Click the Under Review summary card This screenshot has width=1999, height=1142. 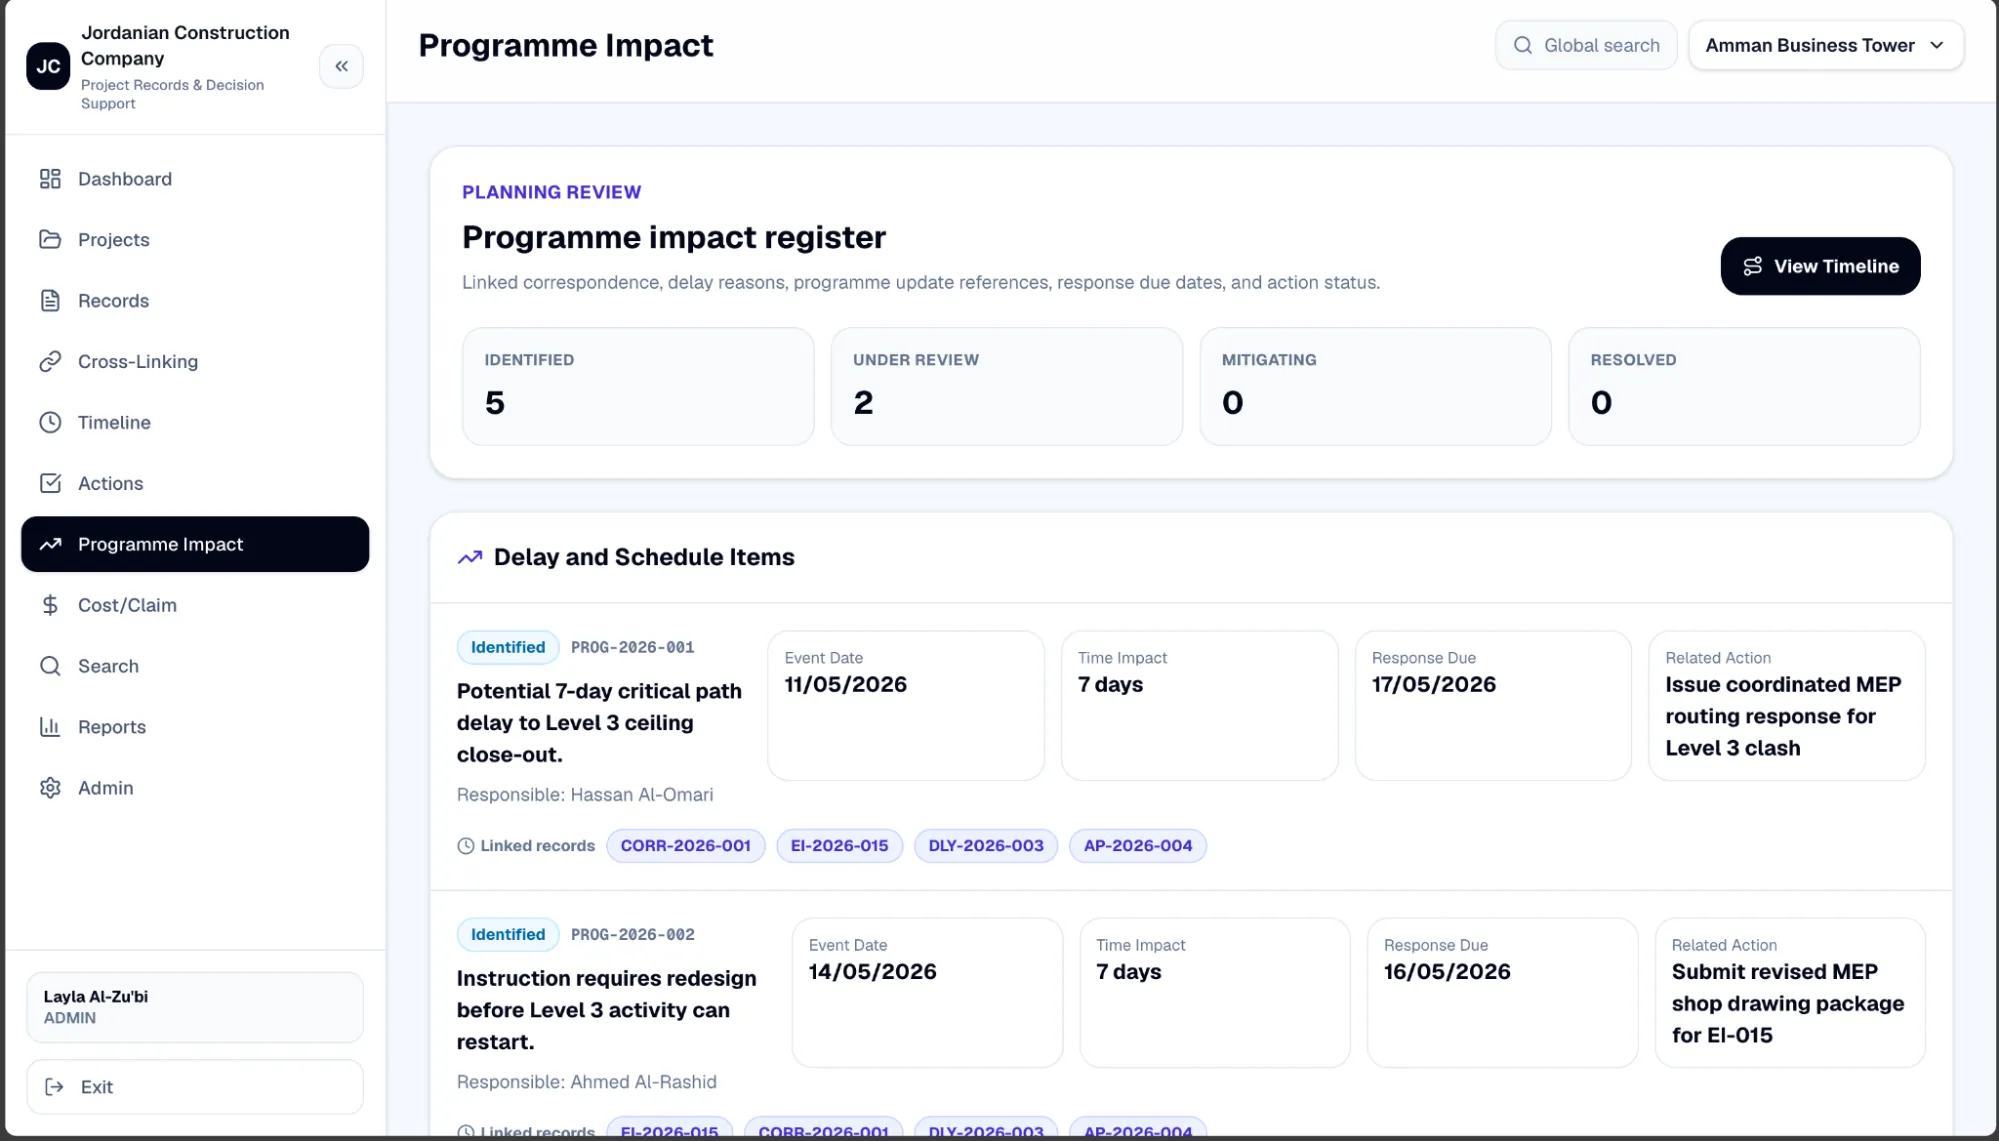coord(1007,386)
